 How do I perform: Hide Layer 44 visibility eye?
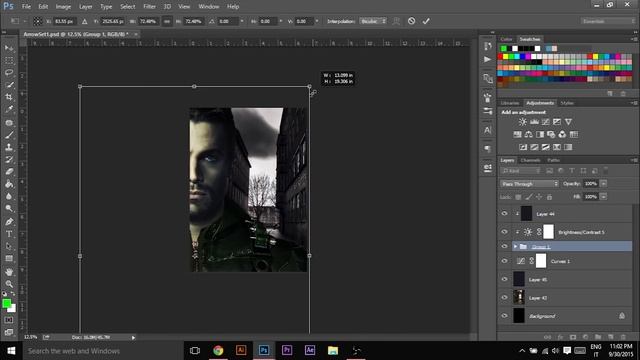[x=504, y=213]
